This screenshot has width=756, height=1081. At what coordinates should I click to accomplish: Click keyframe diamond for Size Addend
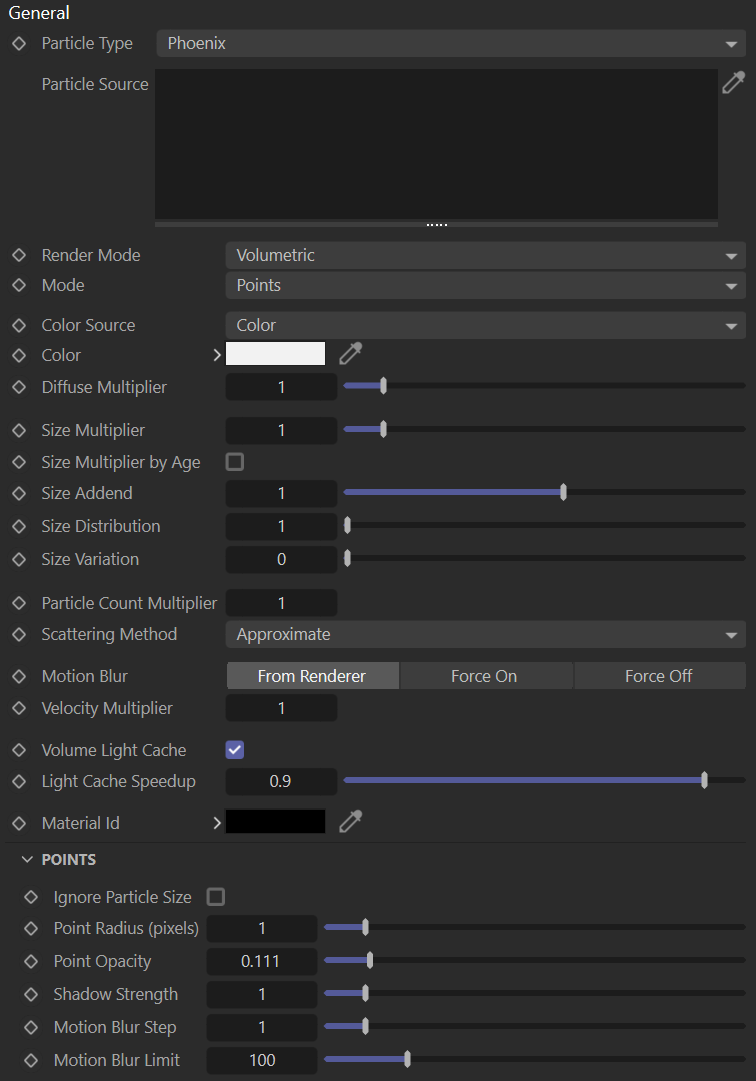point(19,494)
